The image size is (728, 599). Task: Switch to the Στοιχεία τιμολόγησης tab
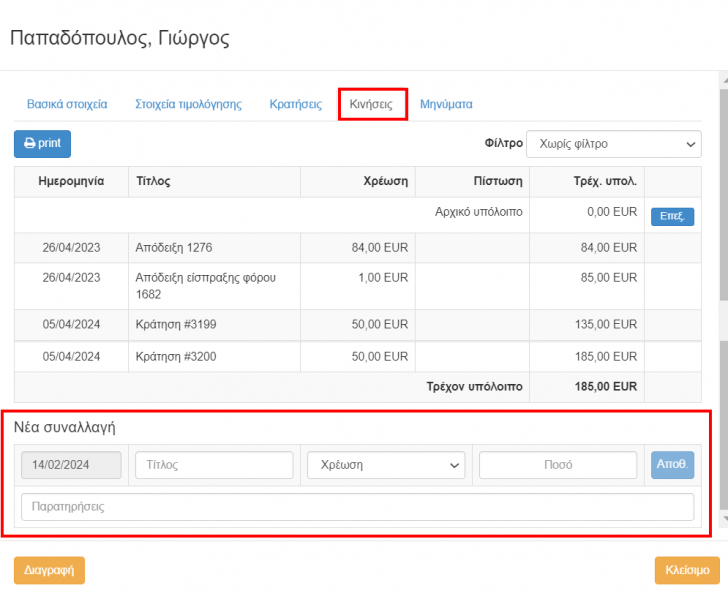pos(188,104)
